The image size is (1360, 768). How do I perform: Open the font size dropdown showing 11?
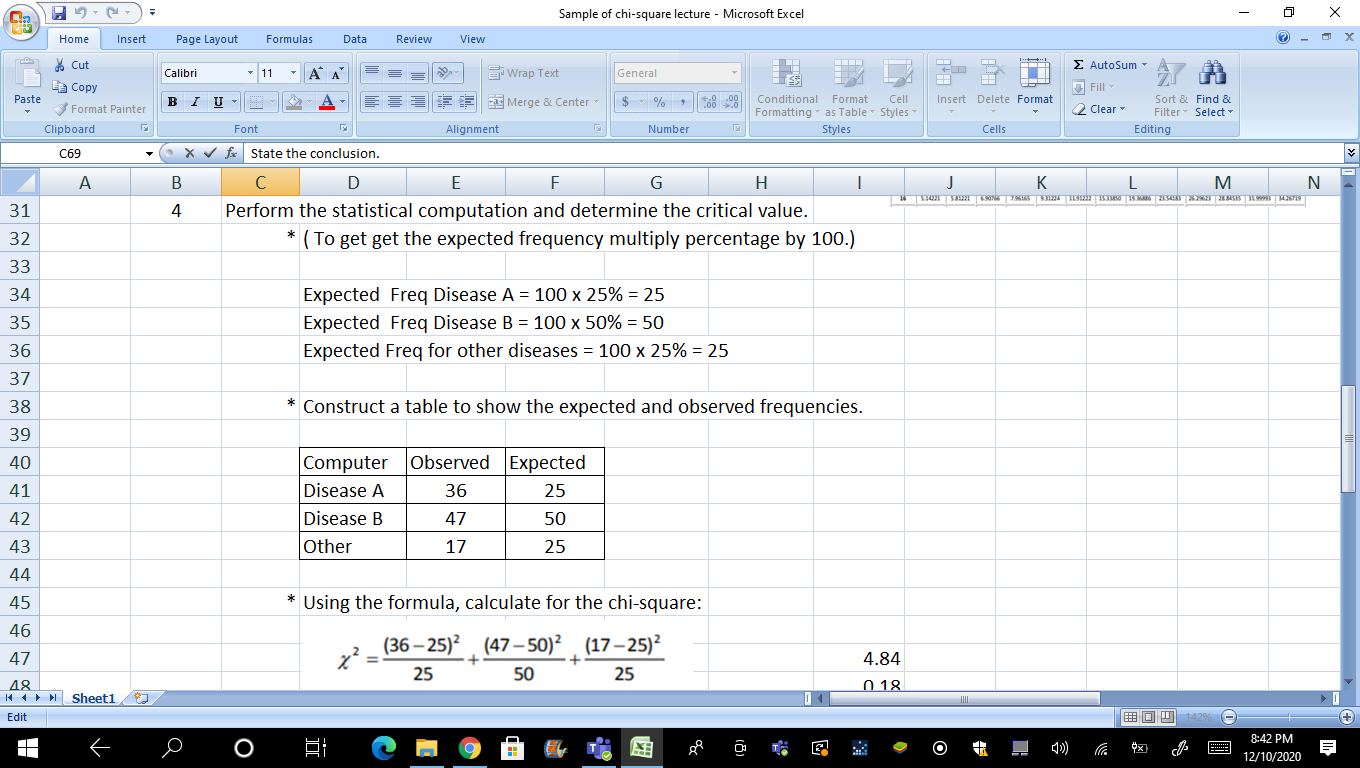tap(294, 73)
